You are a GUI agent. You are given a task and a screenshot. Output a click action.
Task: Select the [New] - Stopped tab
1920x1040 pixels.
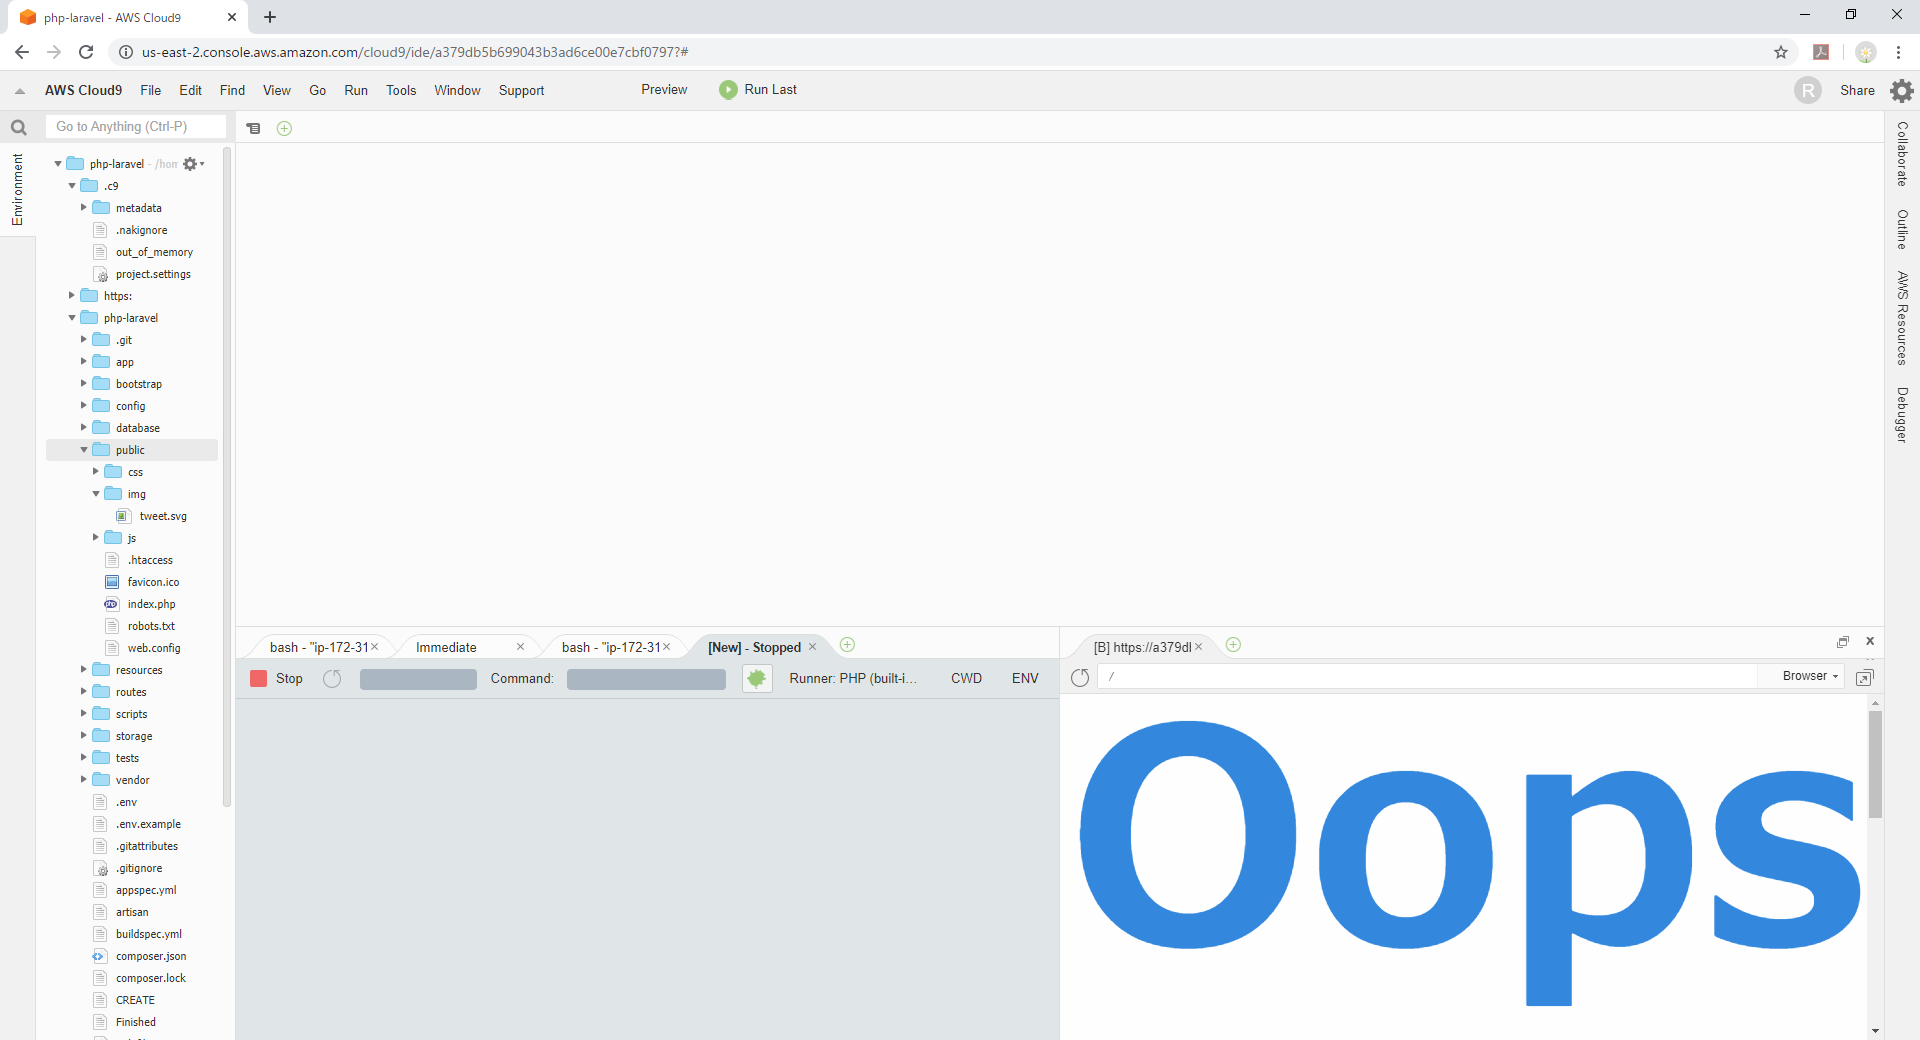[757, 648]
